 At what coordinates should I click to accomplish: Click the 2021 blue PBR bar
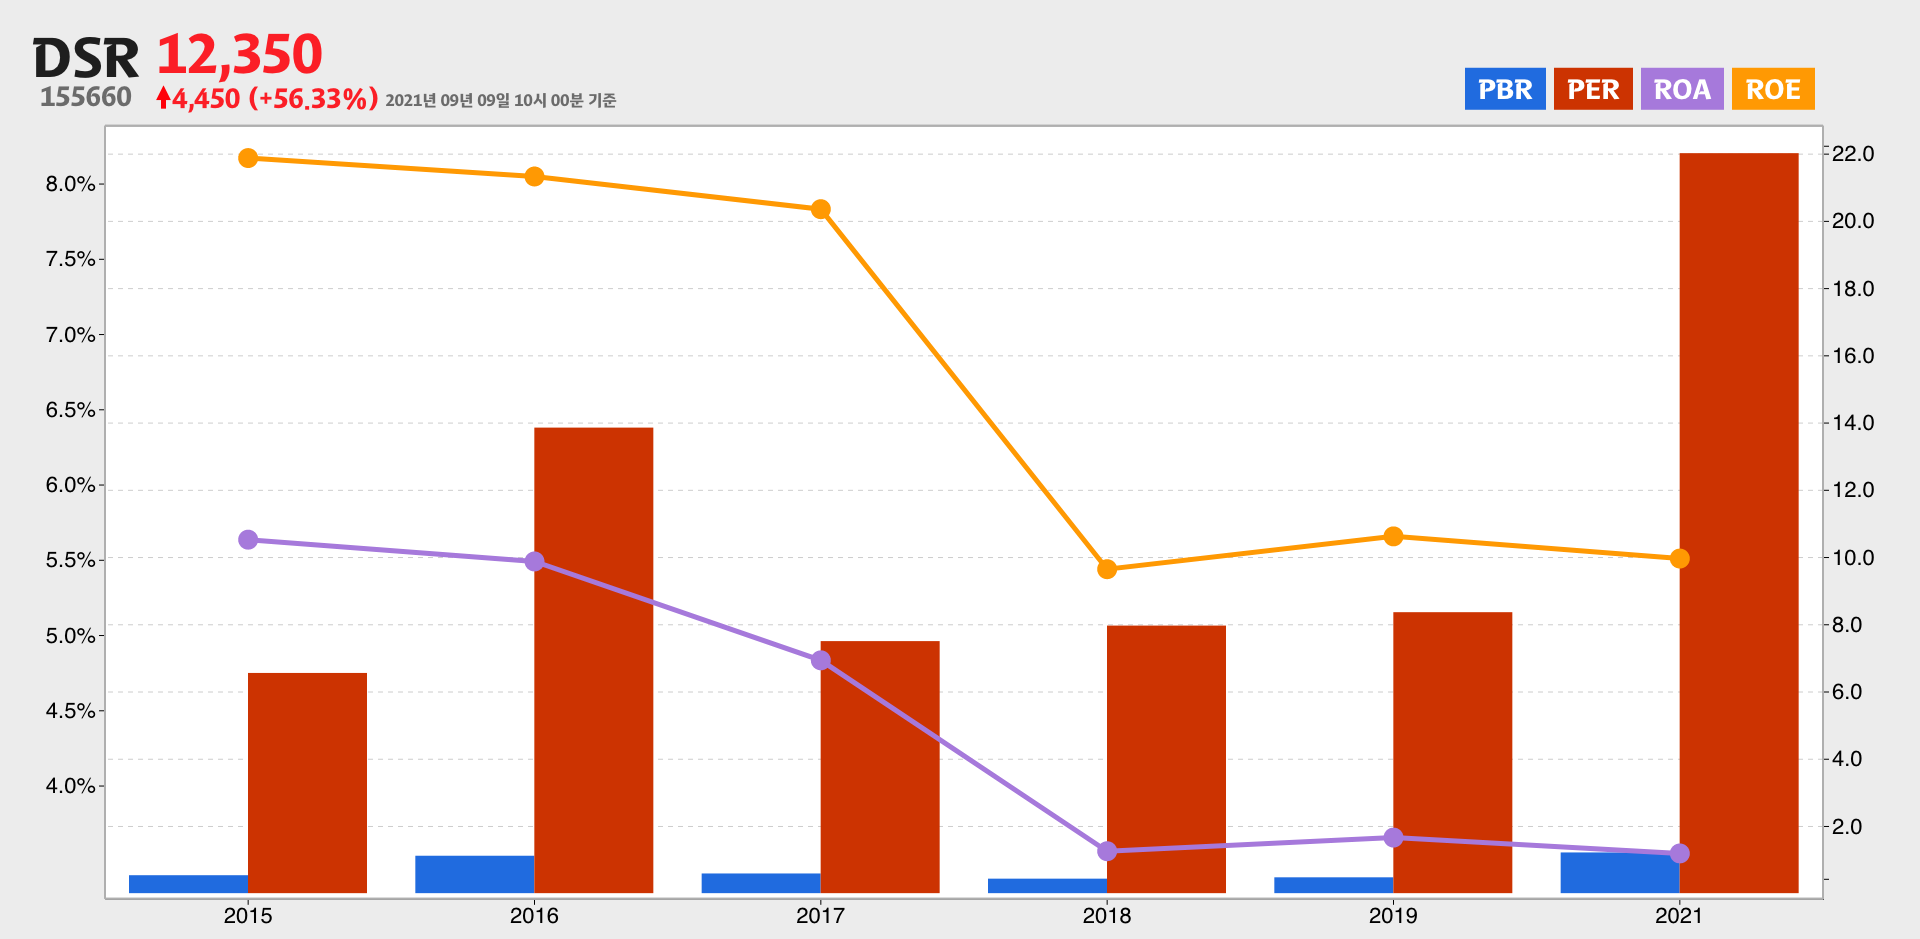pos(1620,873)
